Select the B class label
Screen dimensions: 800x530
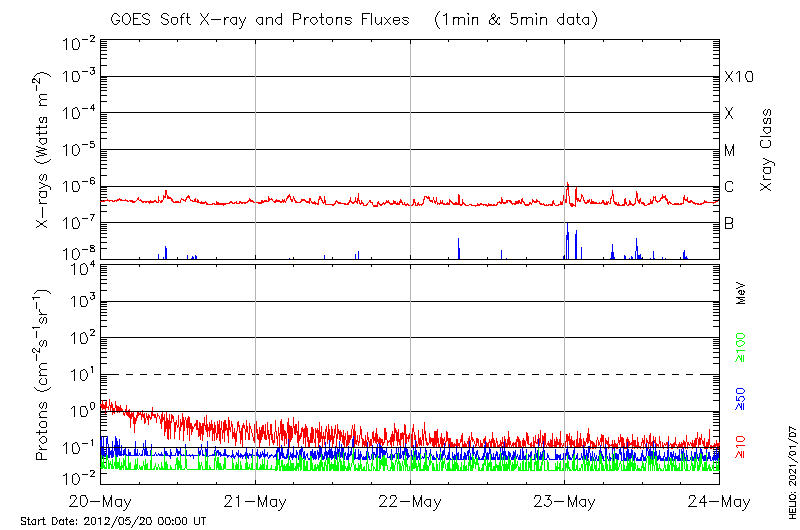point(729,223)
